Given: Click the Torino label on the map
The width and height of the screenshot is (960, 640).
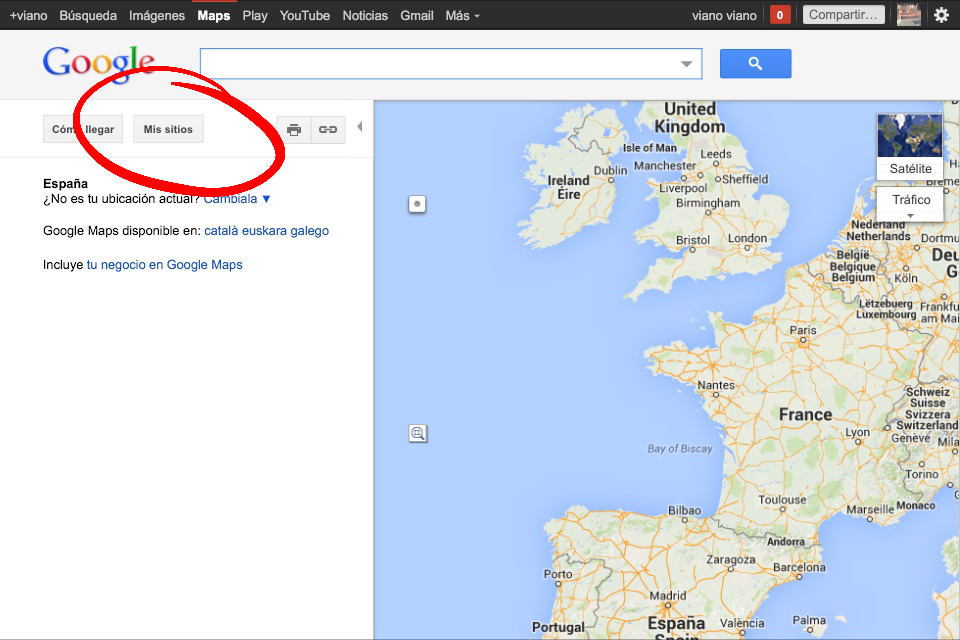Looking at the screenshot, I should click(921, 474).
